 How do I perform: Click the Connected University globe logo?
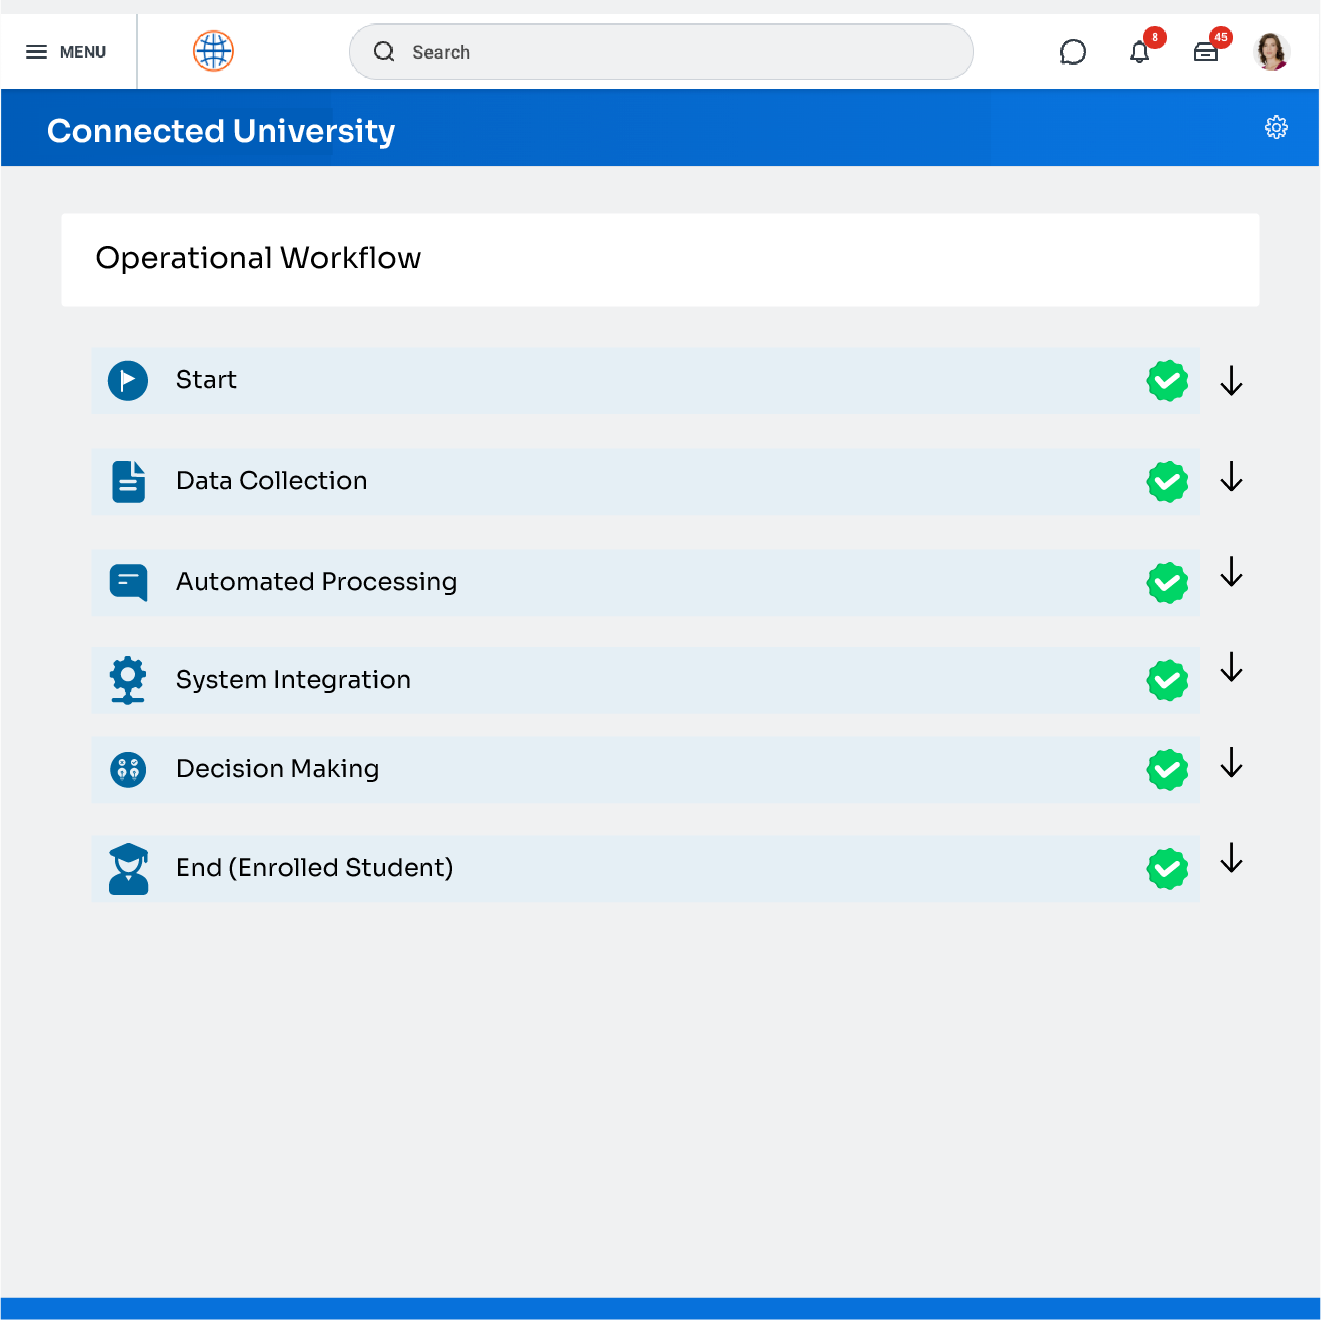pyautogui.click(x=212, y=51)
